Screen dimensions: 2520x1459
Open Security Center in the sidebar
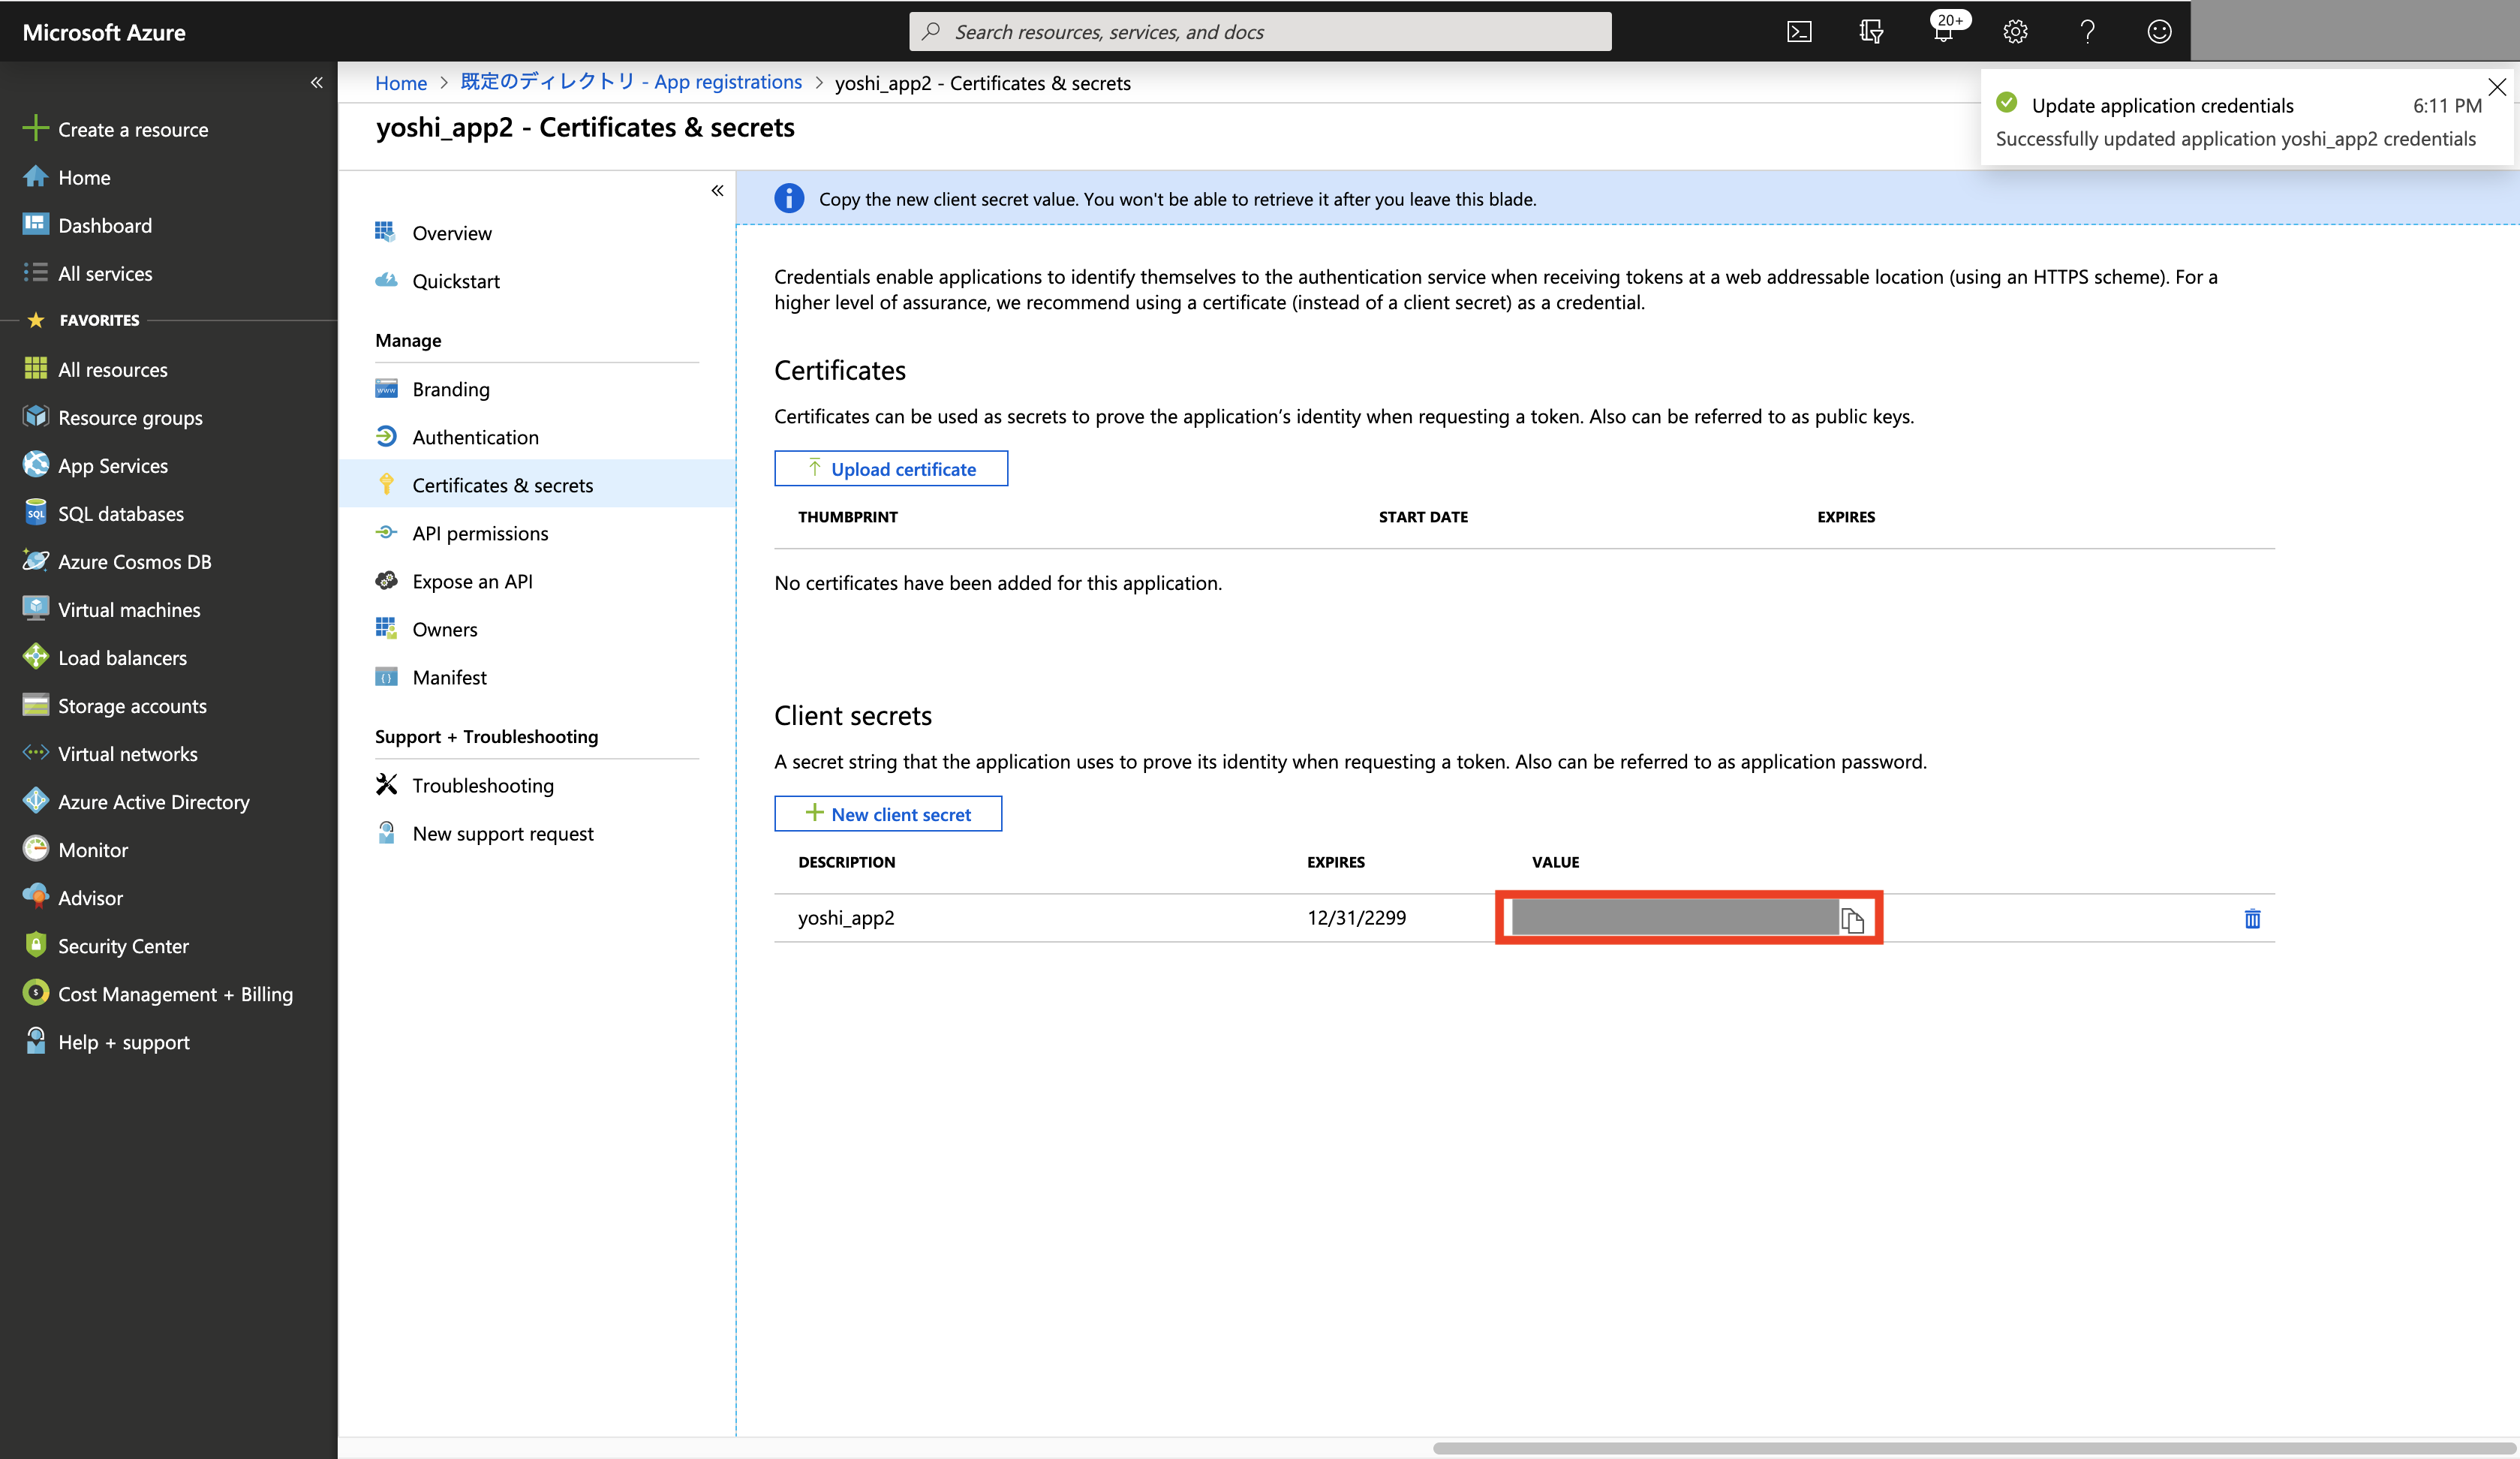[x=106, y=945]
